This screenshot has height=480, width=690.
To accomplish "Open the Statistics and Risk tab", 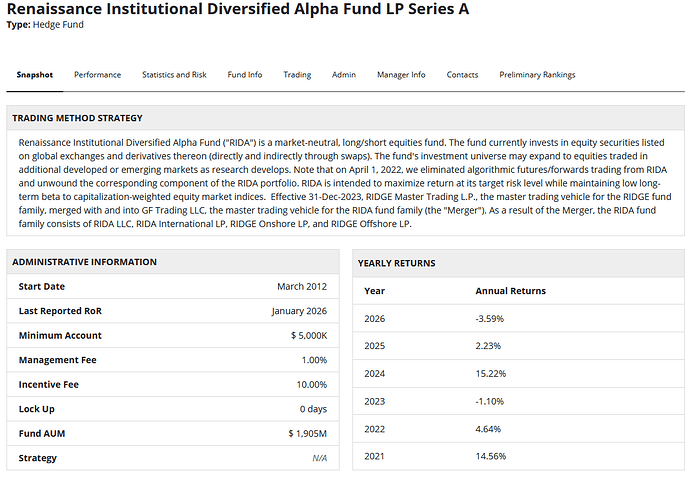I will pyautogui.click(x=174, y=75).
